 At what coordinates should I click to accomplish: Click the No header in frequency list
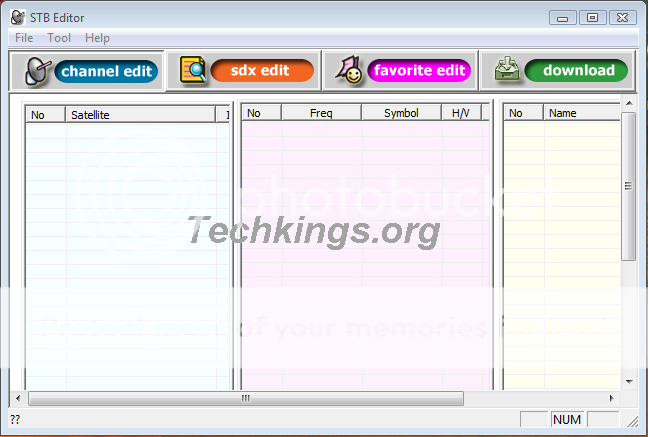[262, 113]
